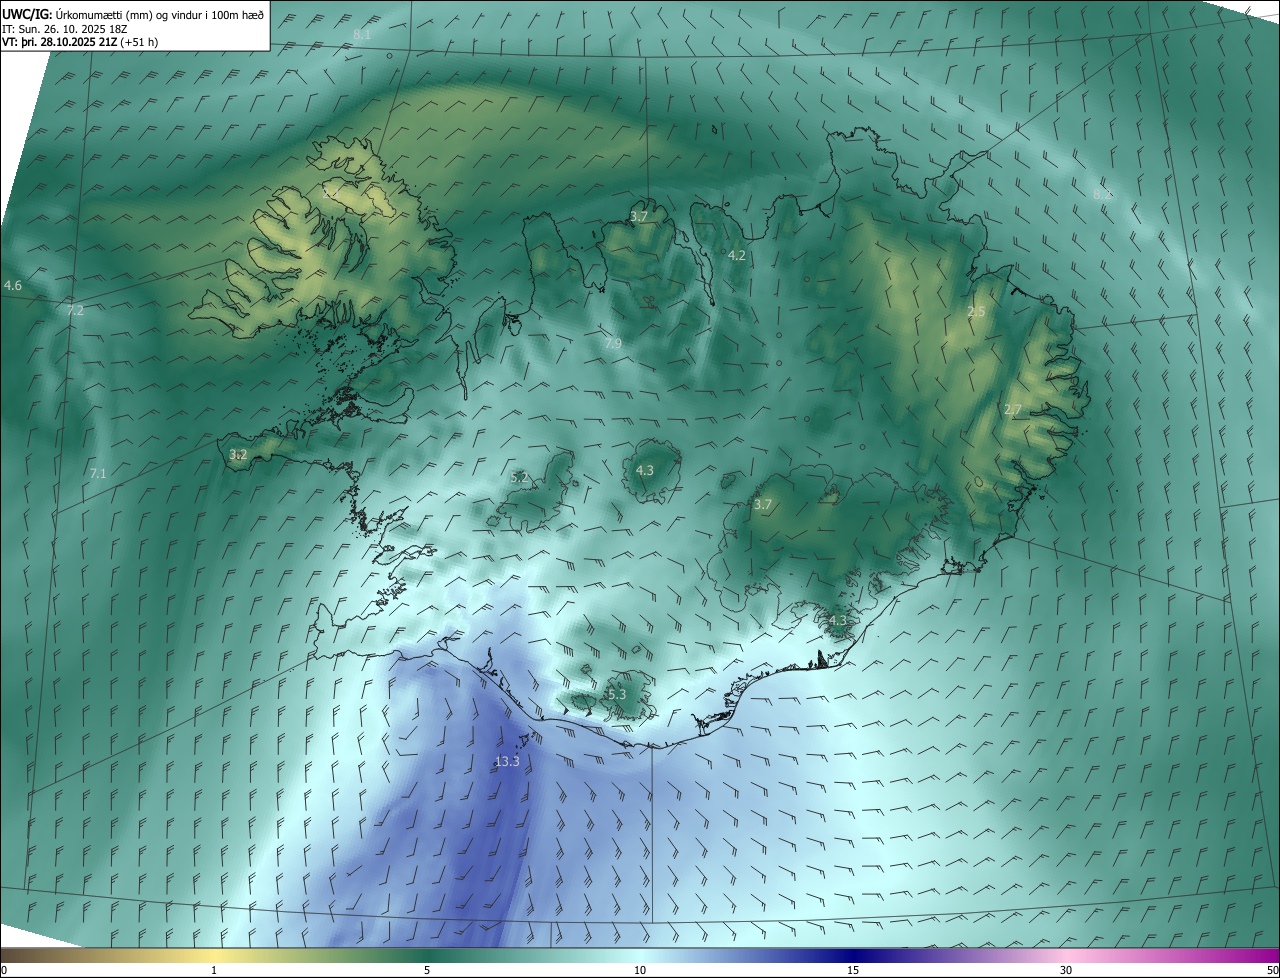Click the 5 tick on the color scale
Viewport: 1280px width, 978px height.
click(x=427, y=970)
